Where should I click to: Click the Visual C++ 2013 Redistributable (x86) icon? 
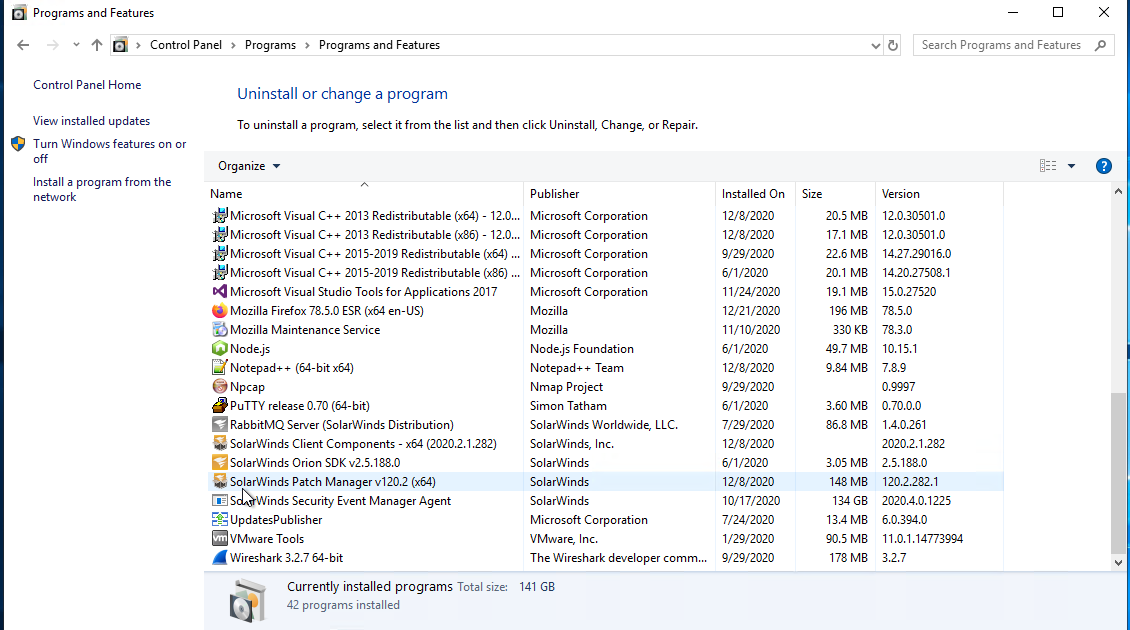coord(220,235)
